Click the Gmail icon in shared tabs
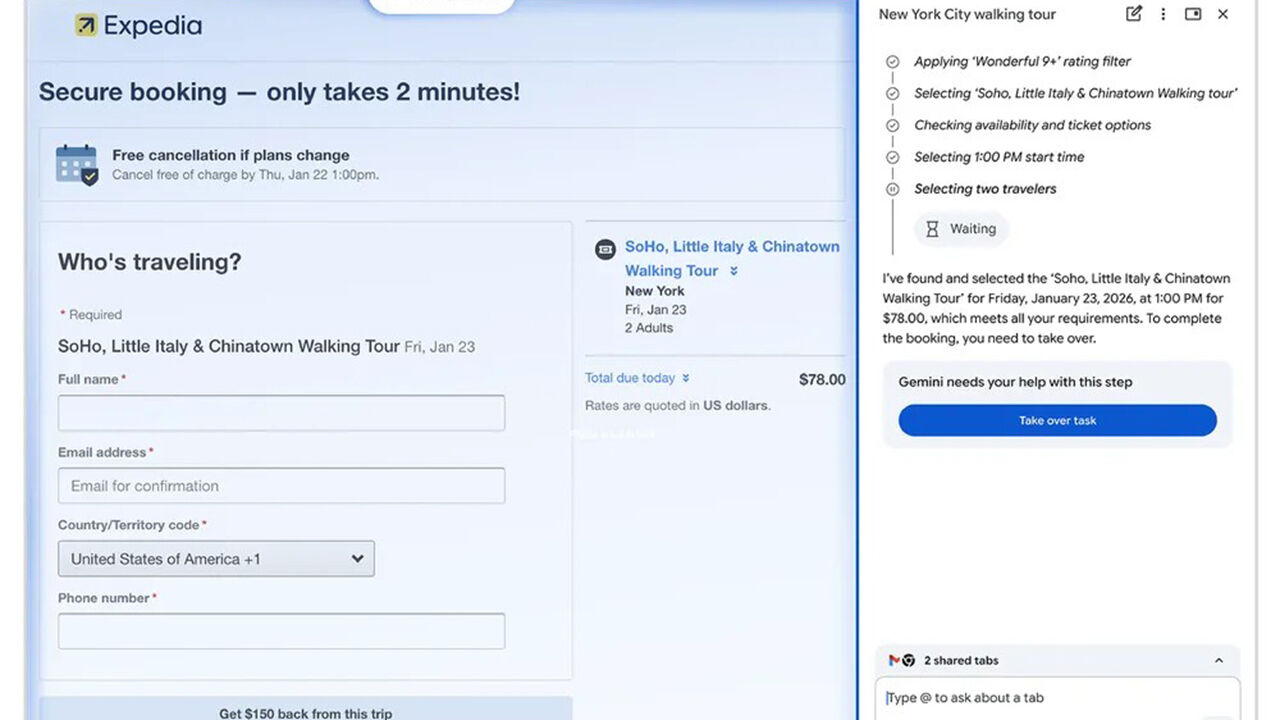The height and width of the screenshot is (720, 1280). (894, 660)
